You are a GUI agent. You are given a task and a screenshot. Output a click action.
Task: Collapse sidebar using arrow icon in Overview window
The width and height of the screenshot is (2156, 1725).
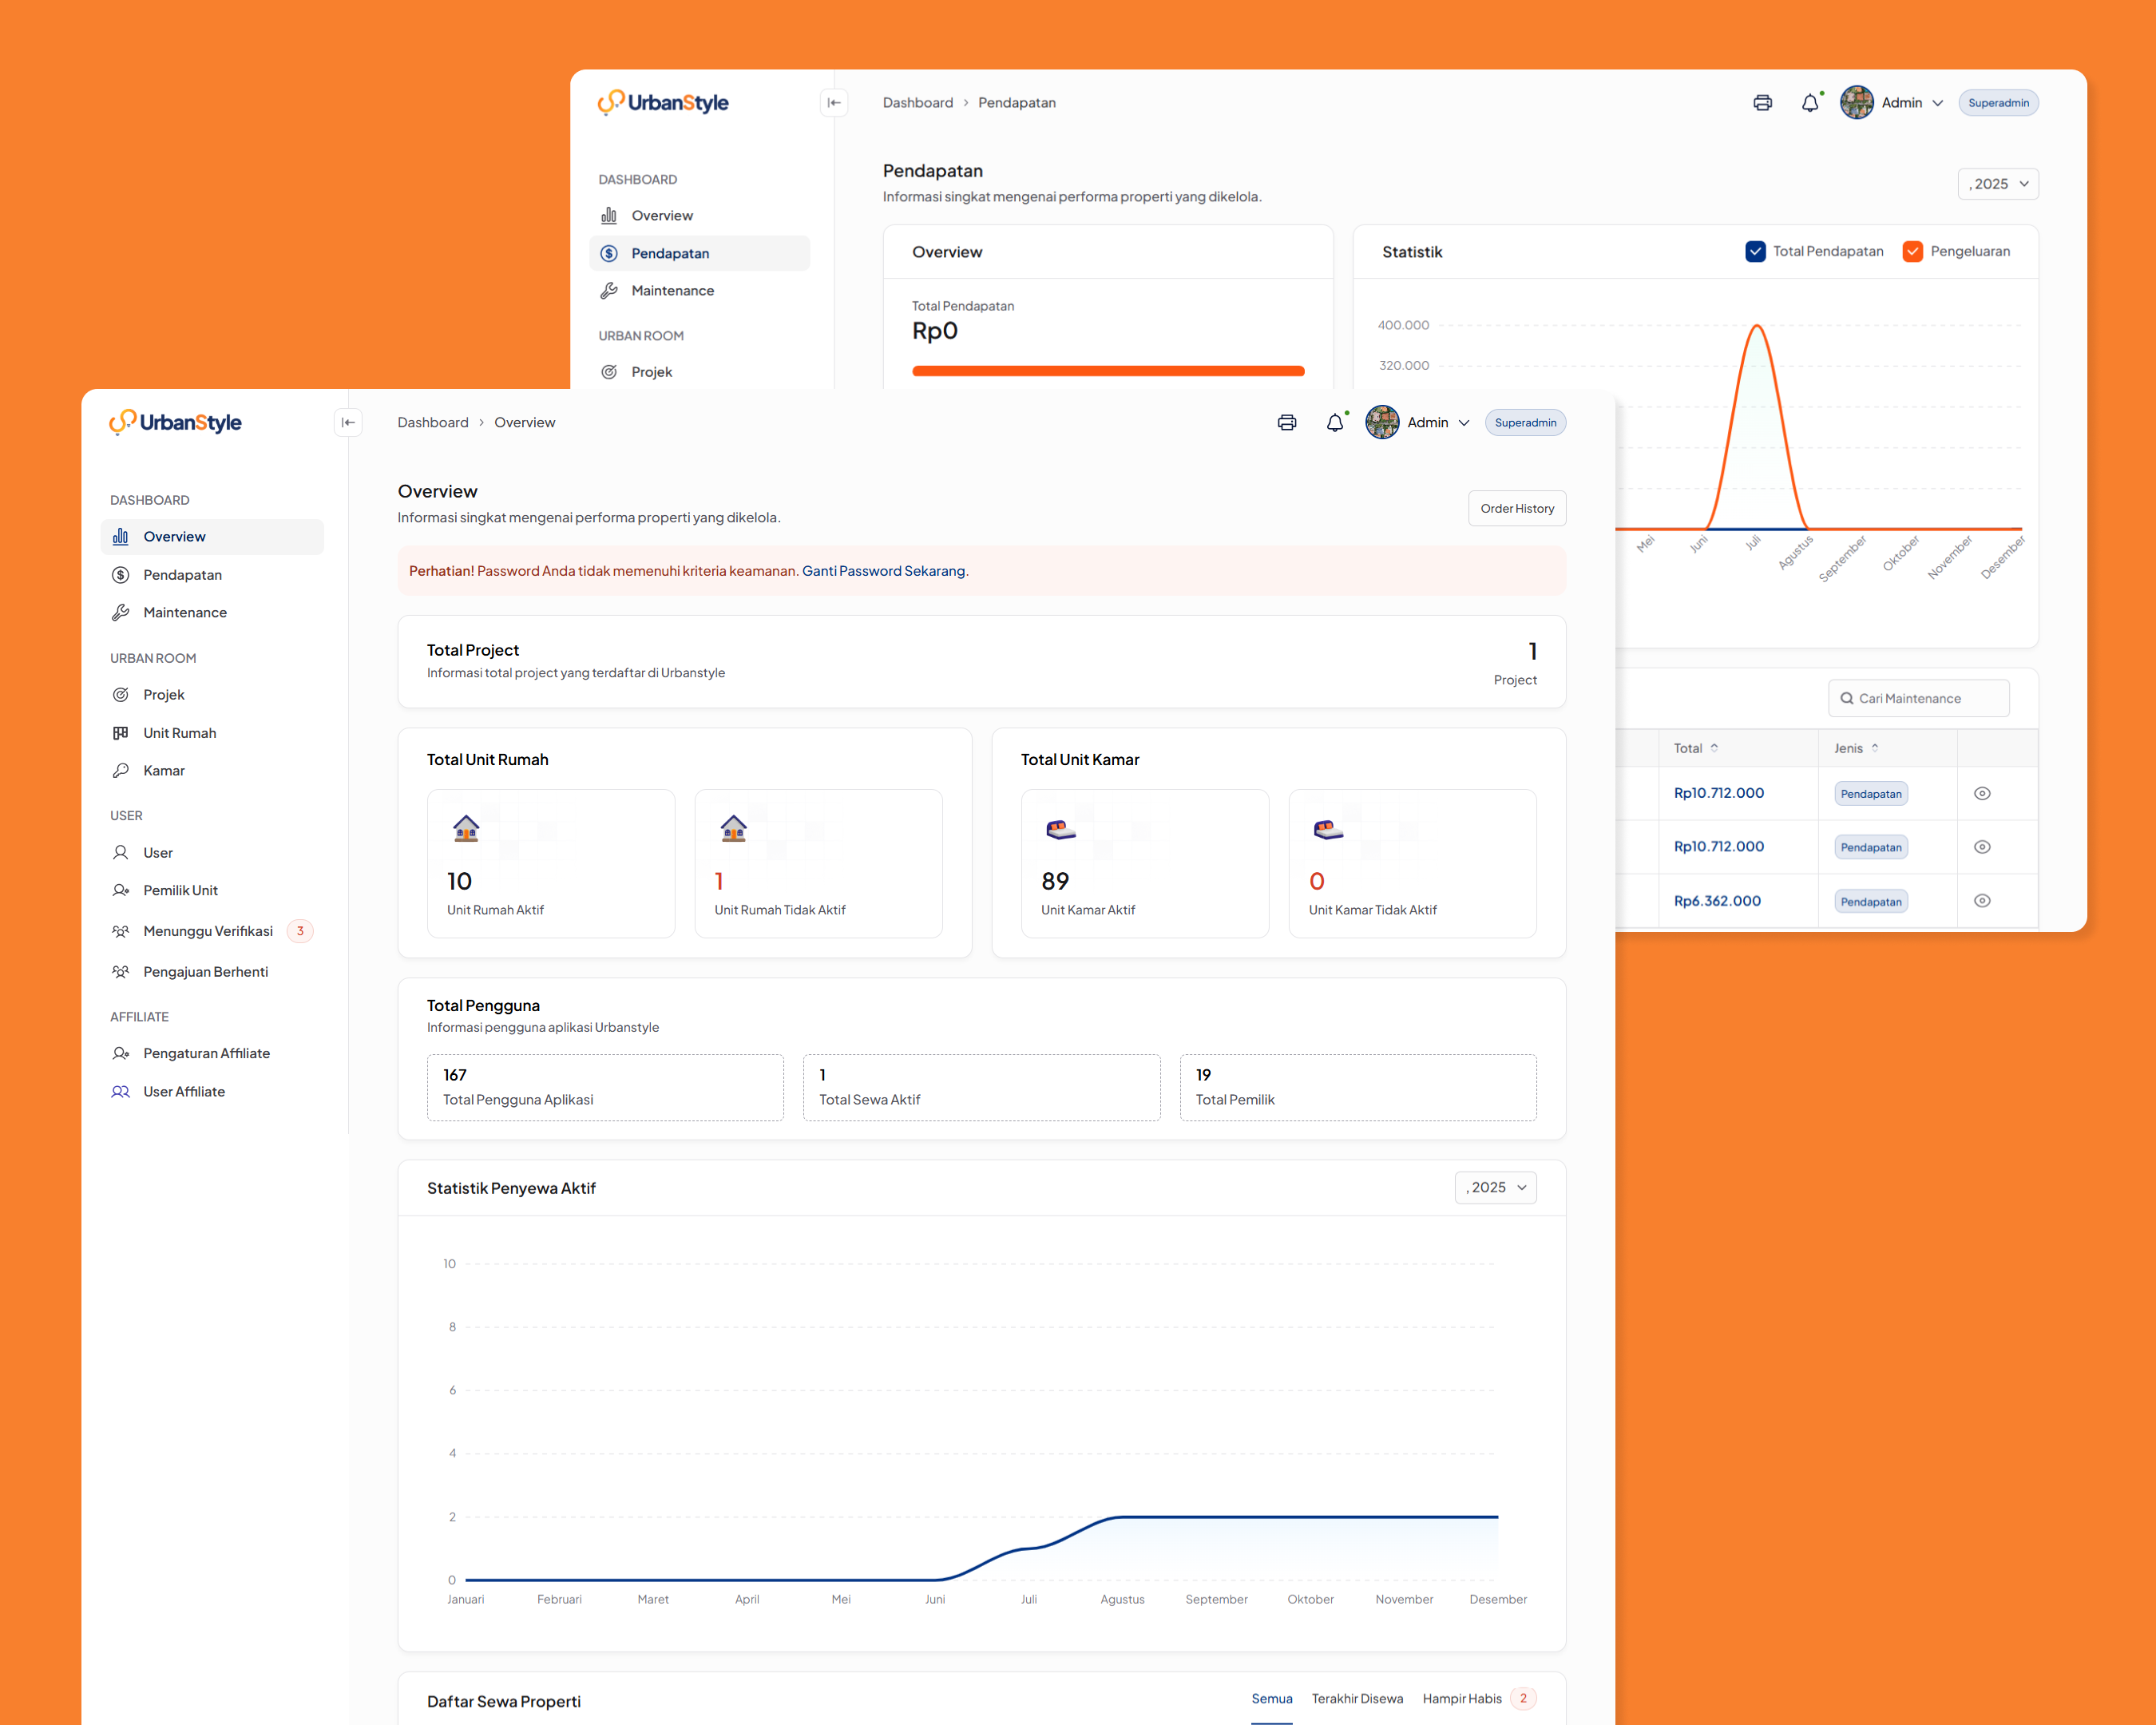(x=348, y=423)
